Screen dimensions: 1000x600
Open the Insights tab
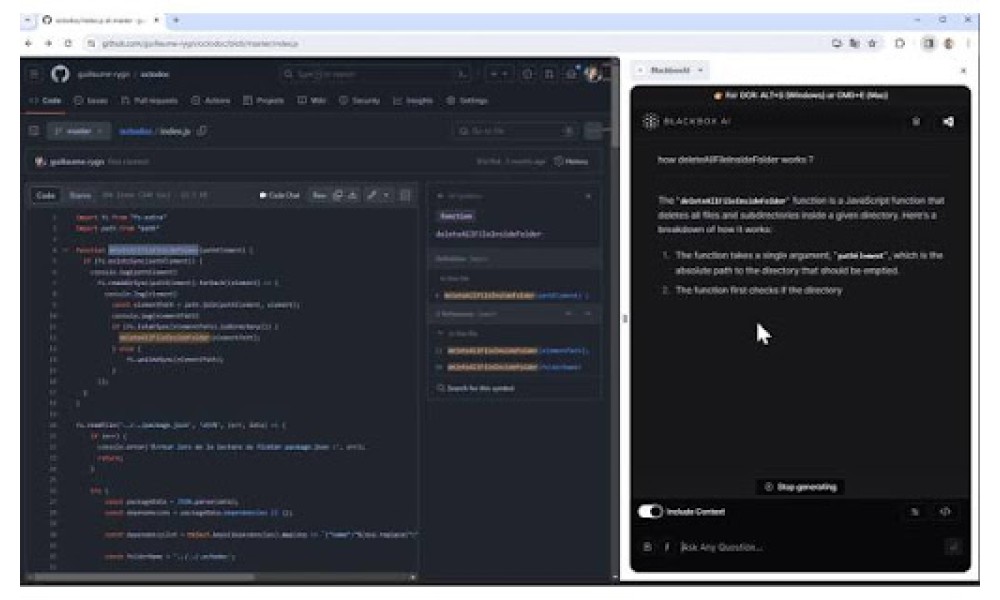[x=413, y=101]
